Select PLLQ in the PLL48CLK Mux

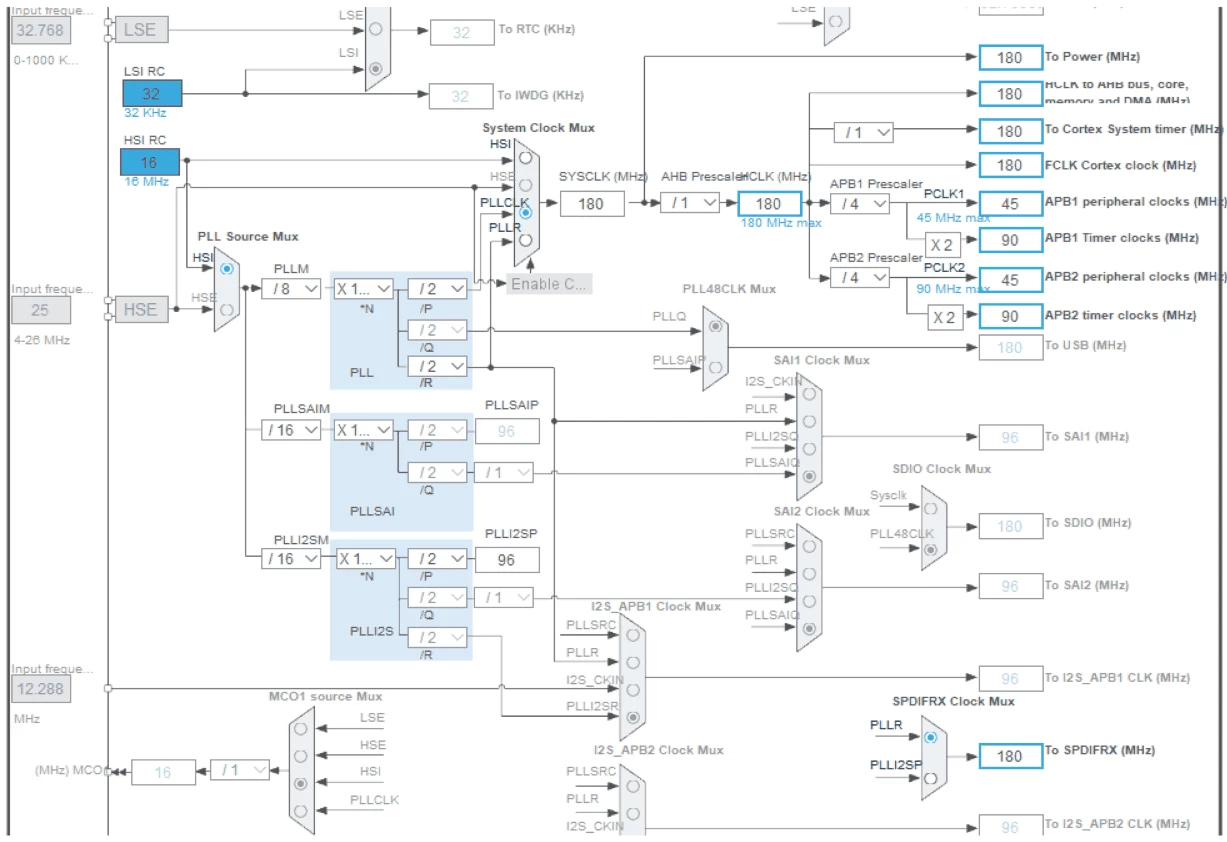click(714, 326)
